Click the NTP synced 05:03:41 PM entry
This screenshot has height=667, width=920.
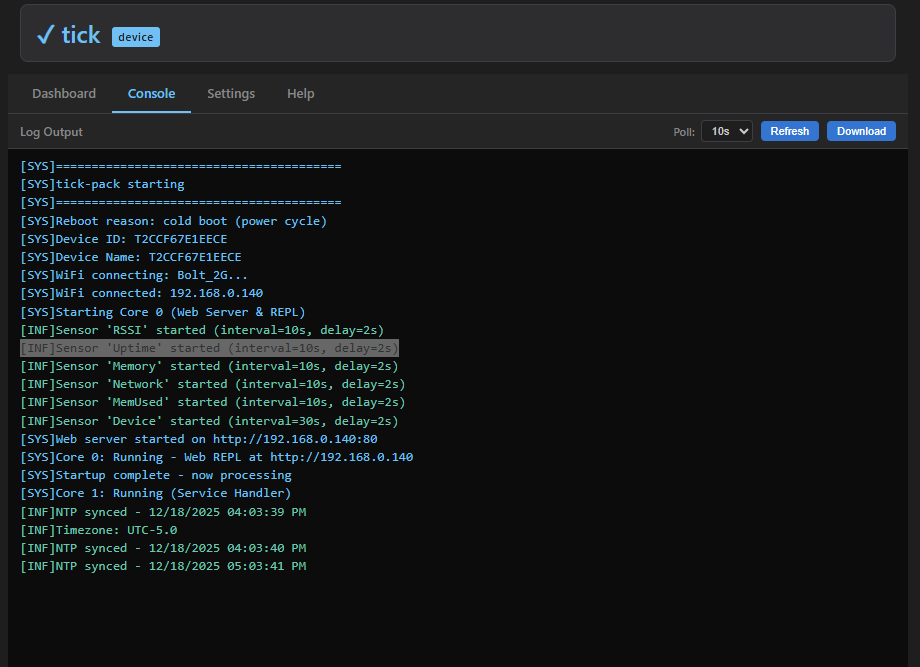163,566
